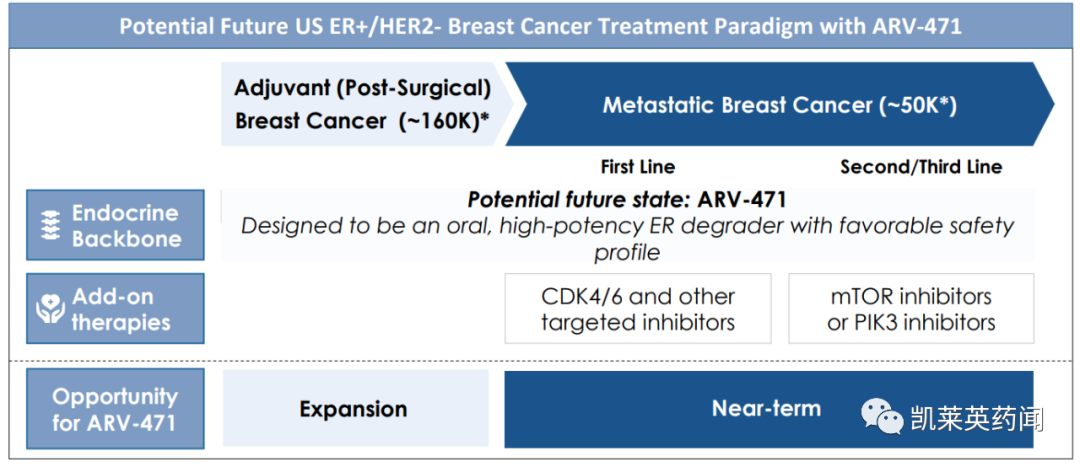Screen dimensions: 1080x467
Task: Click the Chinese watermark text 凯莱英药闻
Action: 977,418
